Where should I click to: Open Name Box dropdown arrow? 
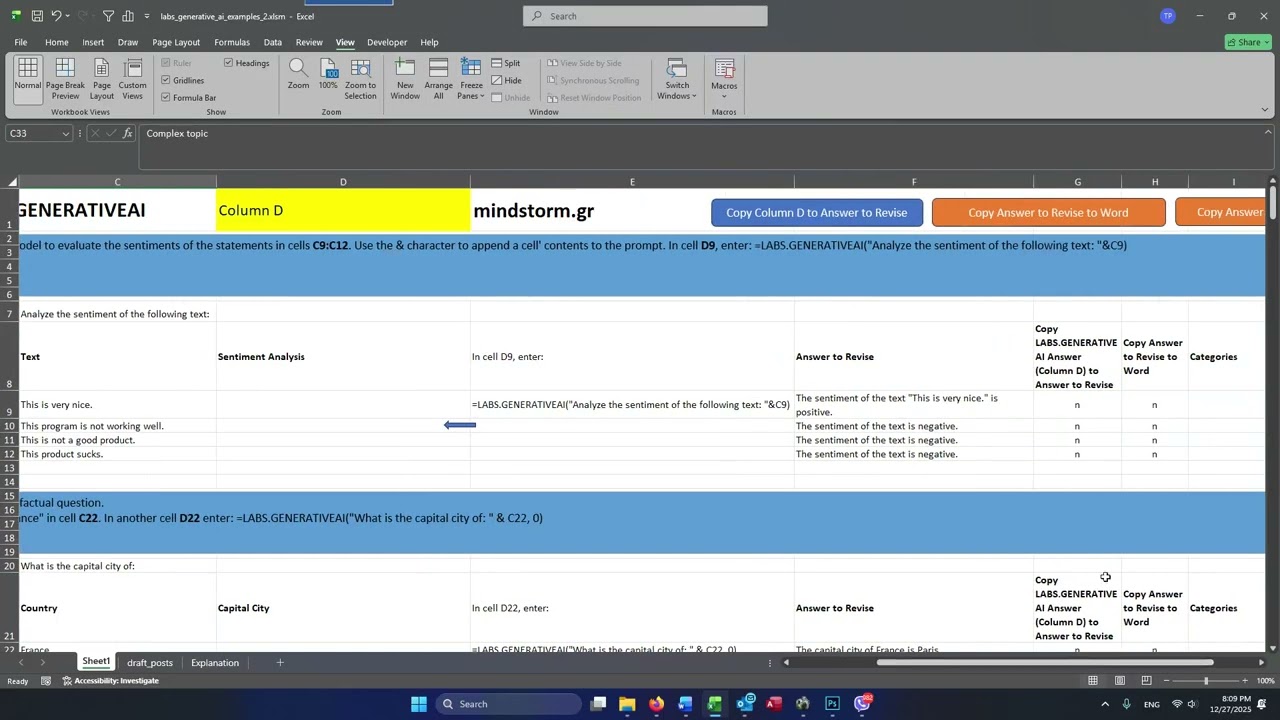click(66, 134)
